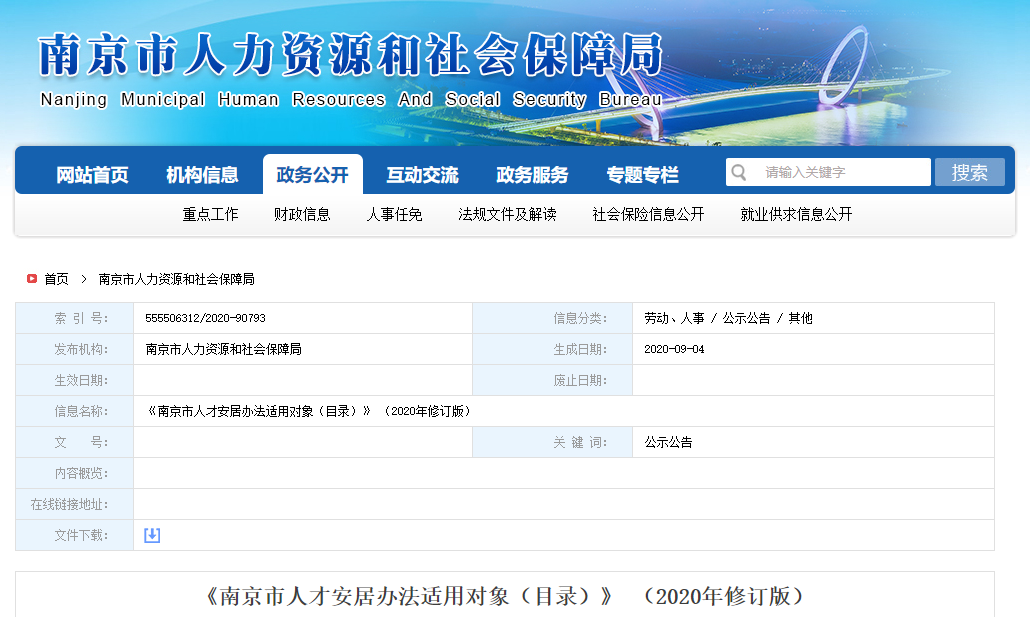Click the 南京市人力资源和社会保障局 header logo title
The height and width of the screenshot is (617, 1030).
coord(351,55)
